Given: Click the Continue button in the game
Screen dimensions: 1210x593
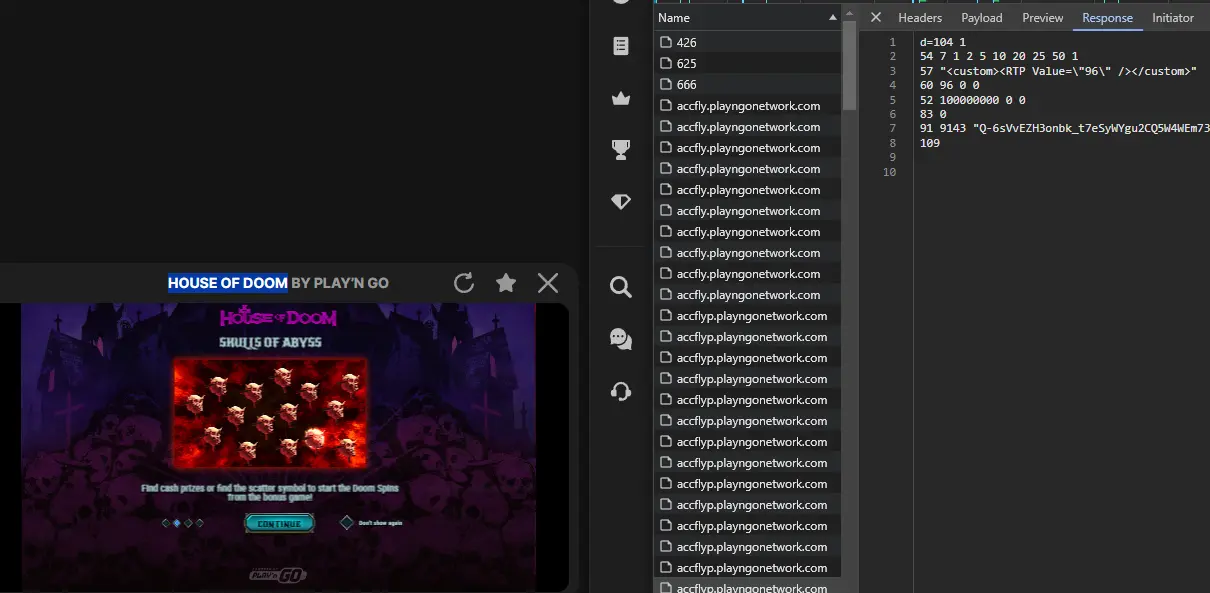Looking at the screenshot, I should (280, 523).
